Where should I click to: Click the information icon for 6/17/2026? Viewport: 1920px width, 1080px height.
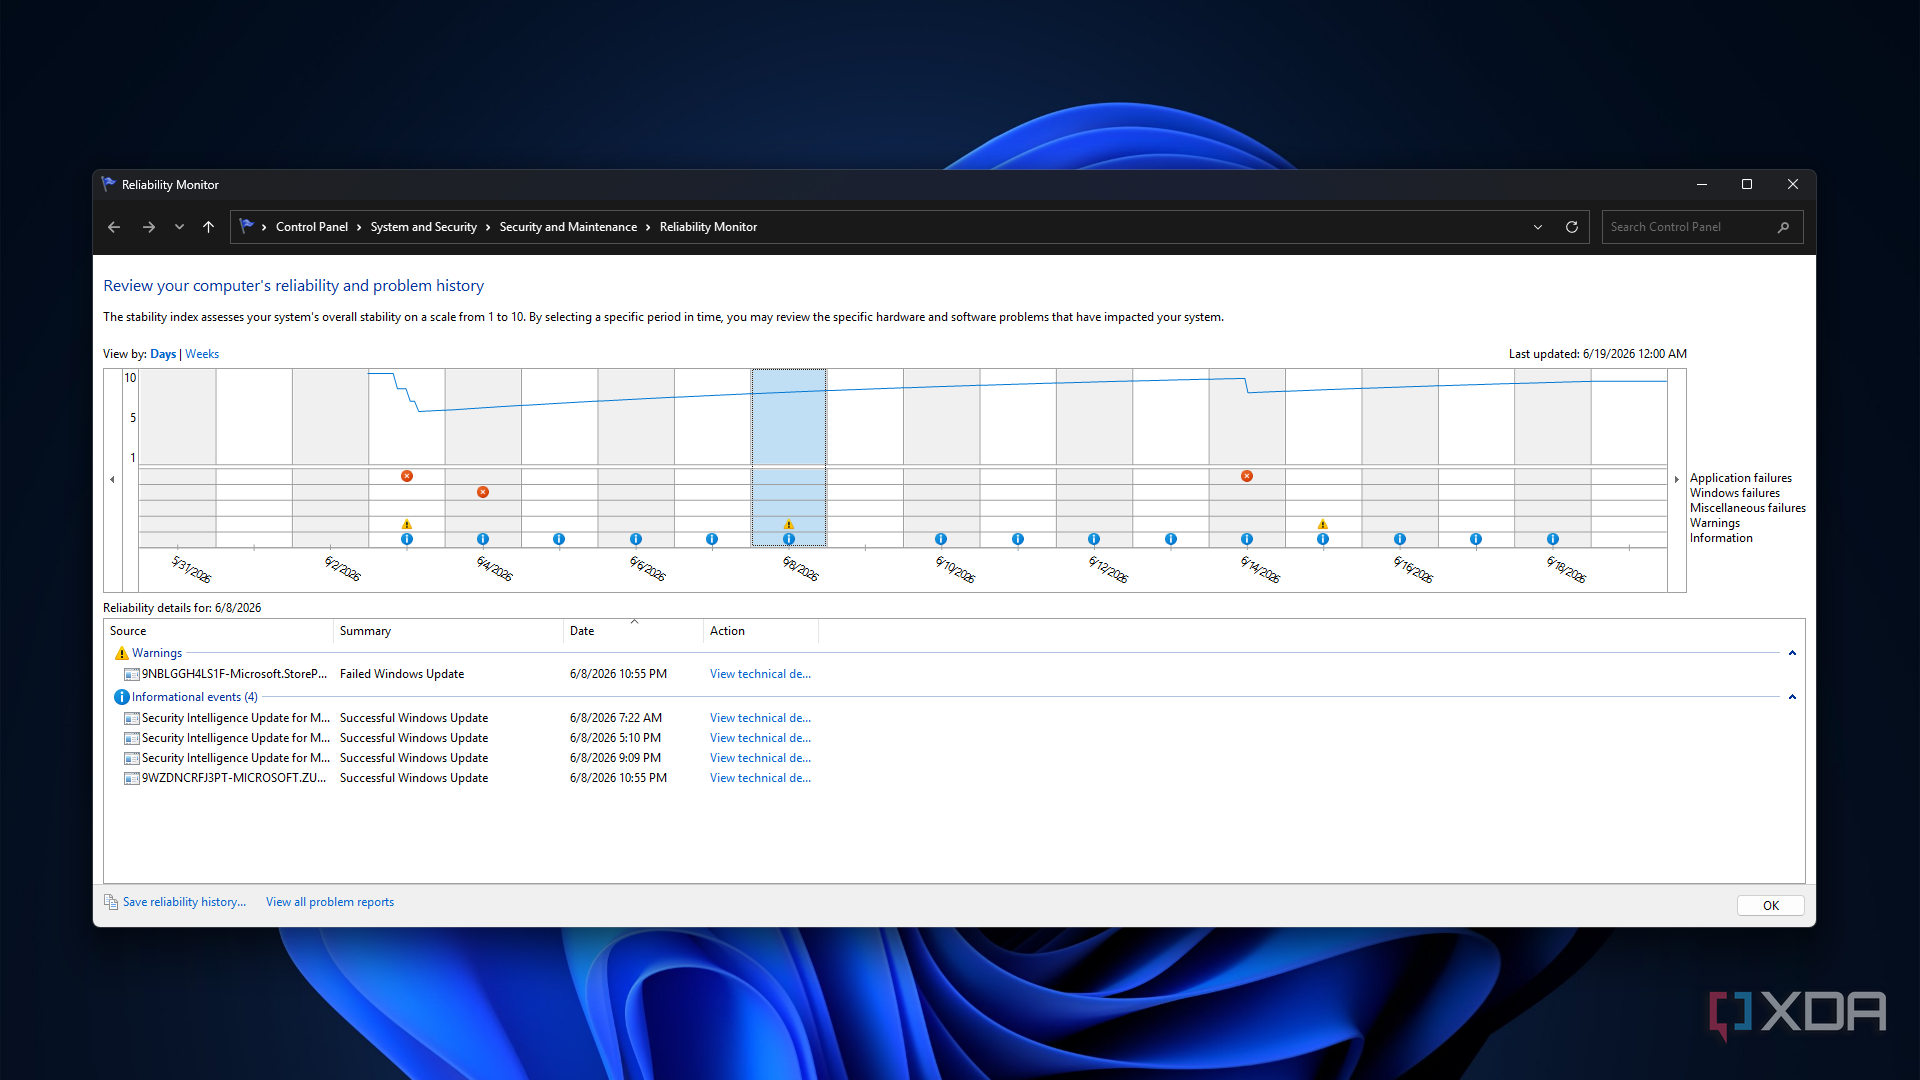(x=1476, y=539)
